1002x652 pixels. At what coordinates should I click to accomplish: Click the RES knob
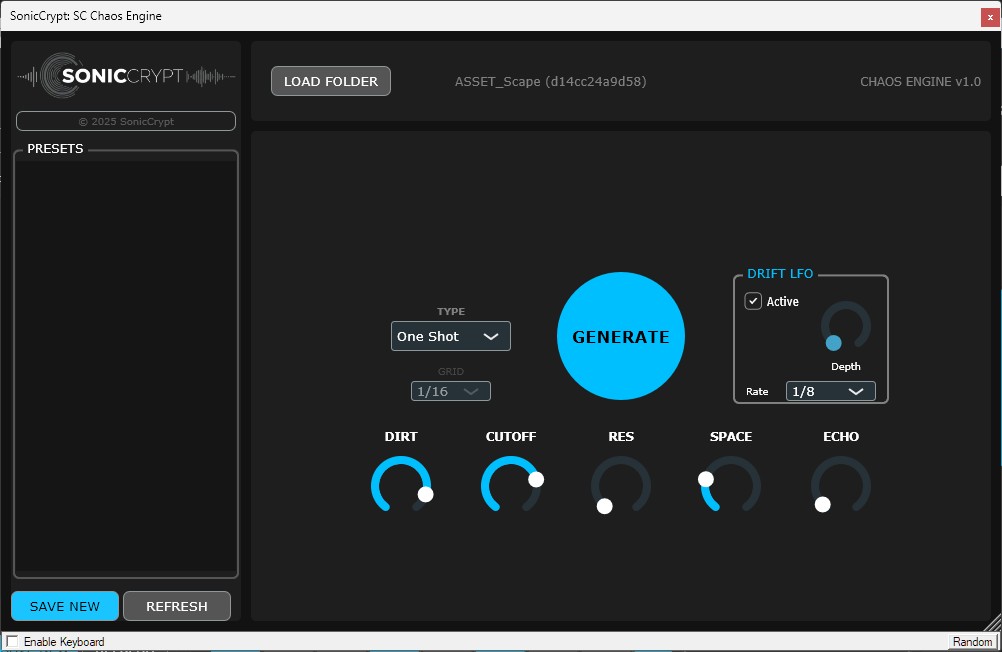(621, 485)
